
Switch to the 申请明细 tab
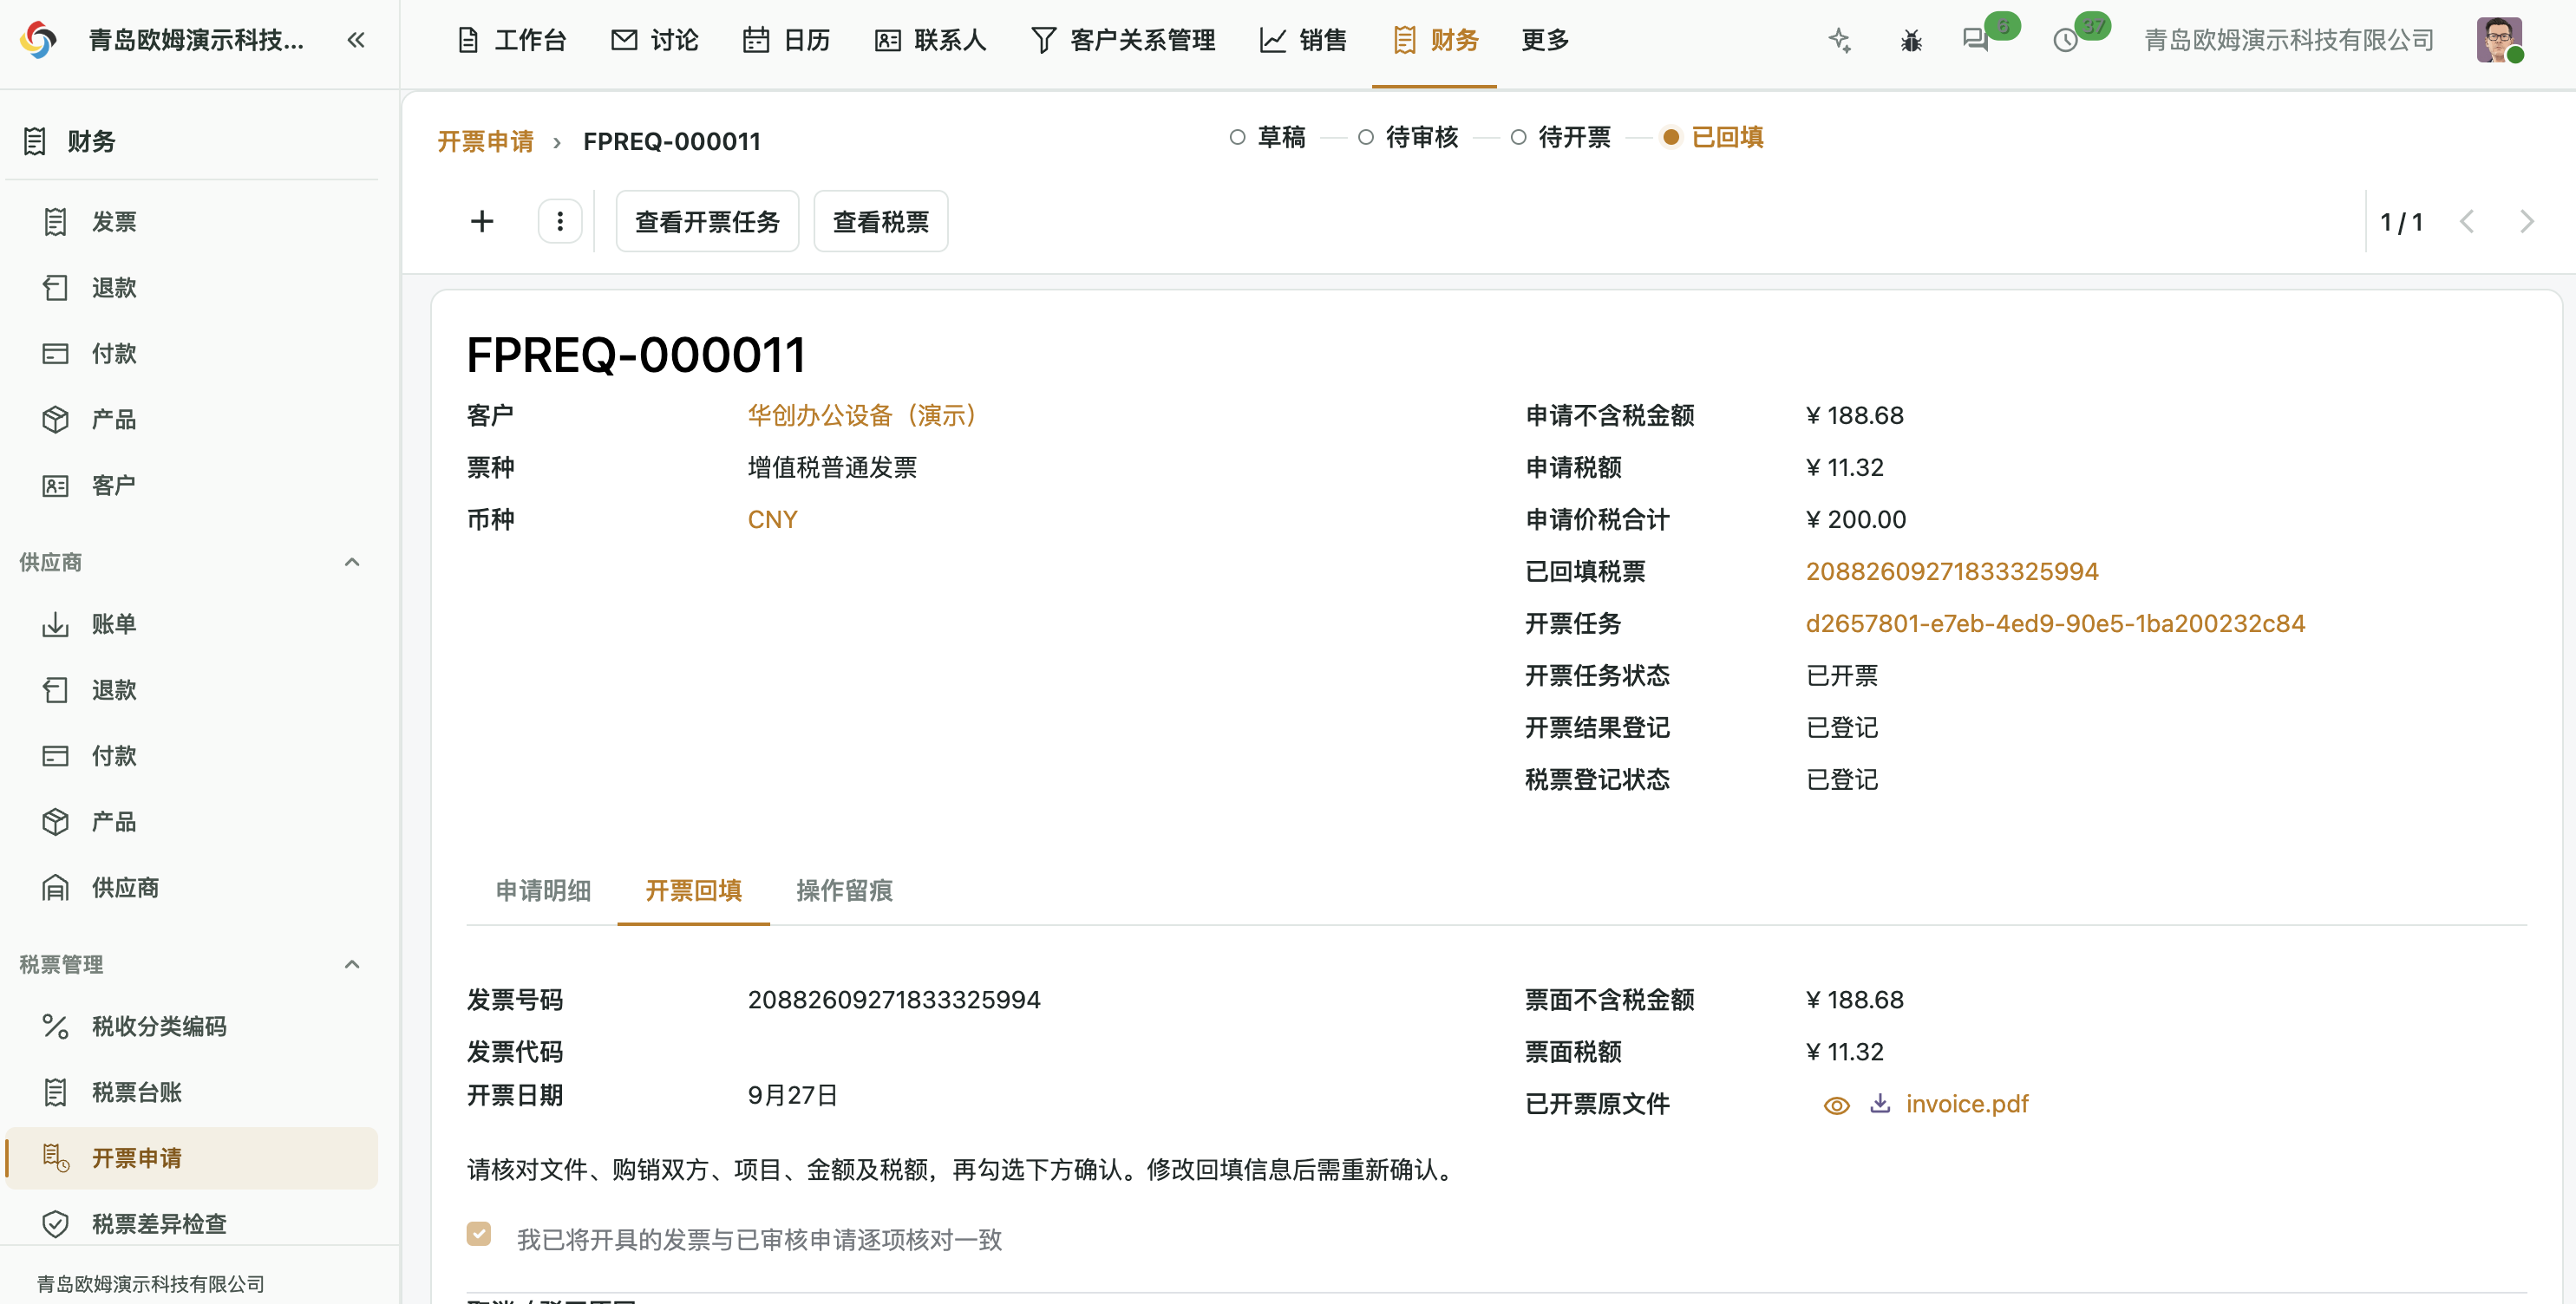point(543,890)
